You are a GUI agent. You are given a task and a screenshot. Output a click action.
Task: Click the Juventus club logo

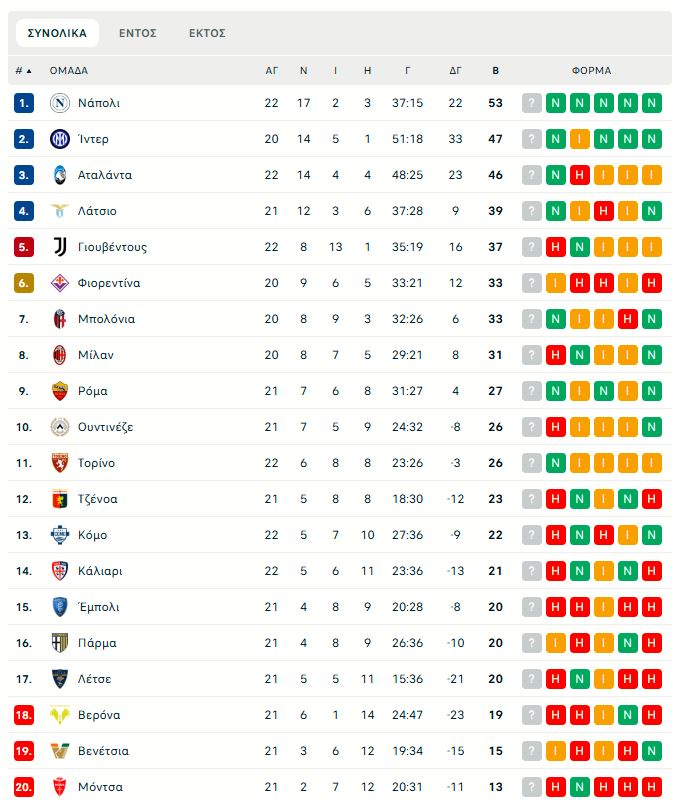click(59, 247)
